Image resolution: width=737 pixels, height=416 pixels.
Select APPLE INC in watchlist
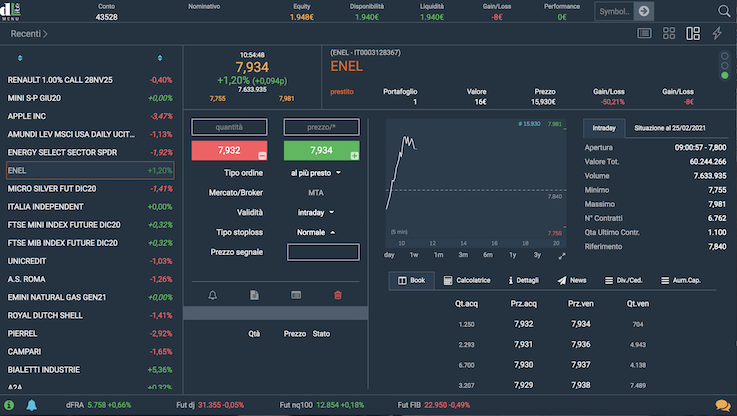pos(90,116)
